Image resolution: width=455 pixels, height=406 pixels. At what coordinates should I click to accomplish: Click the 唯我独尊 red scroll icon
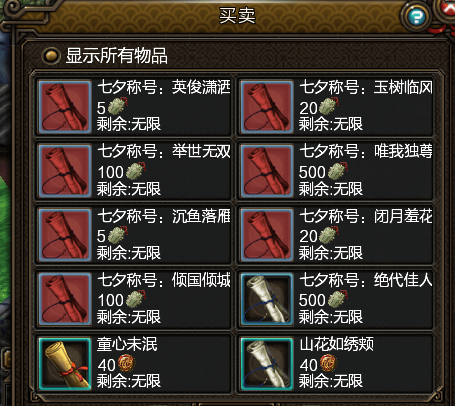tap(267, 171)
